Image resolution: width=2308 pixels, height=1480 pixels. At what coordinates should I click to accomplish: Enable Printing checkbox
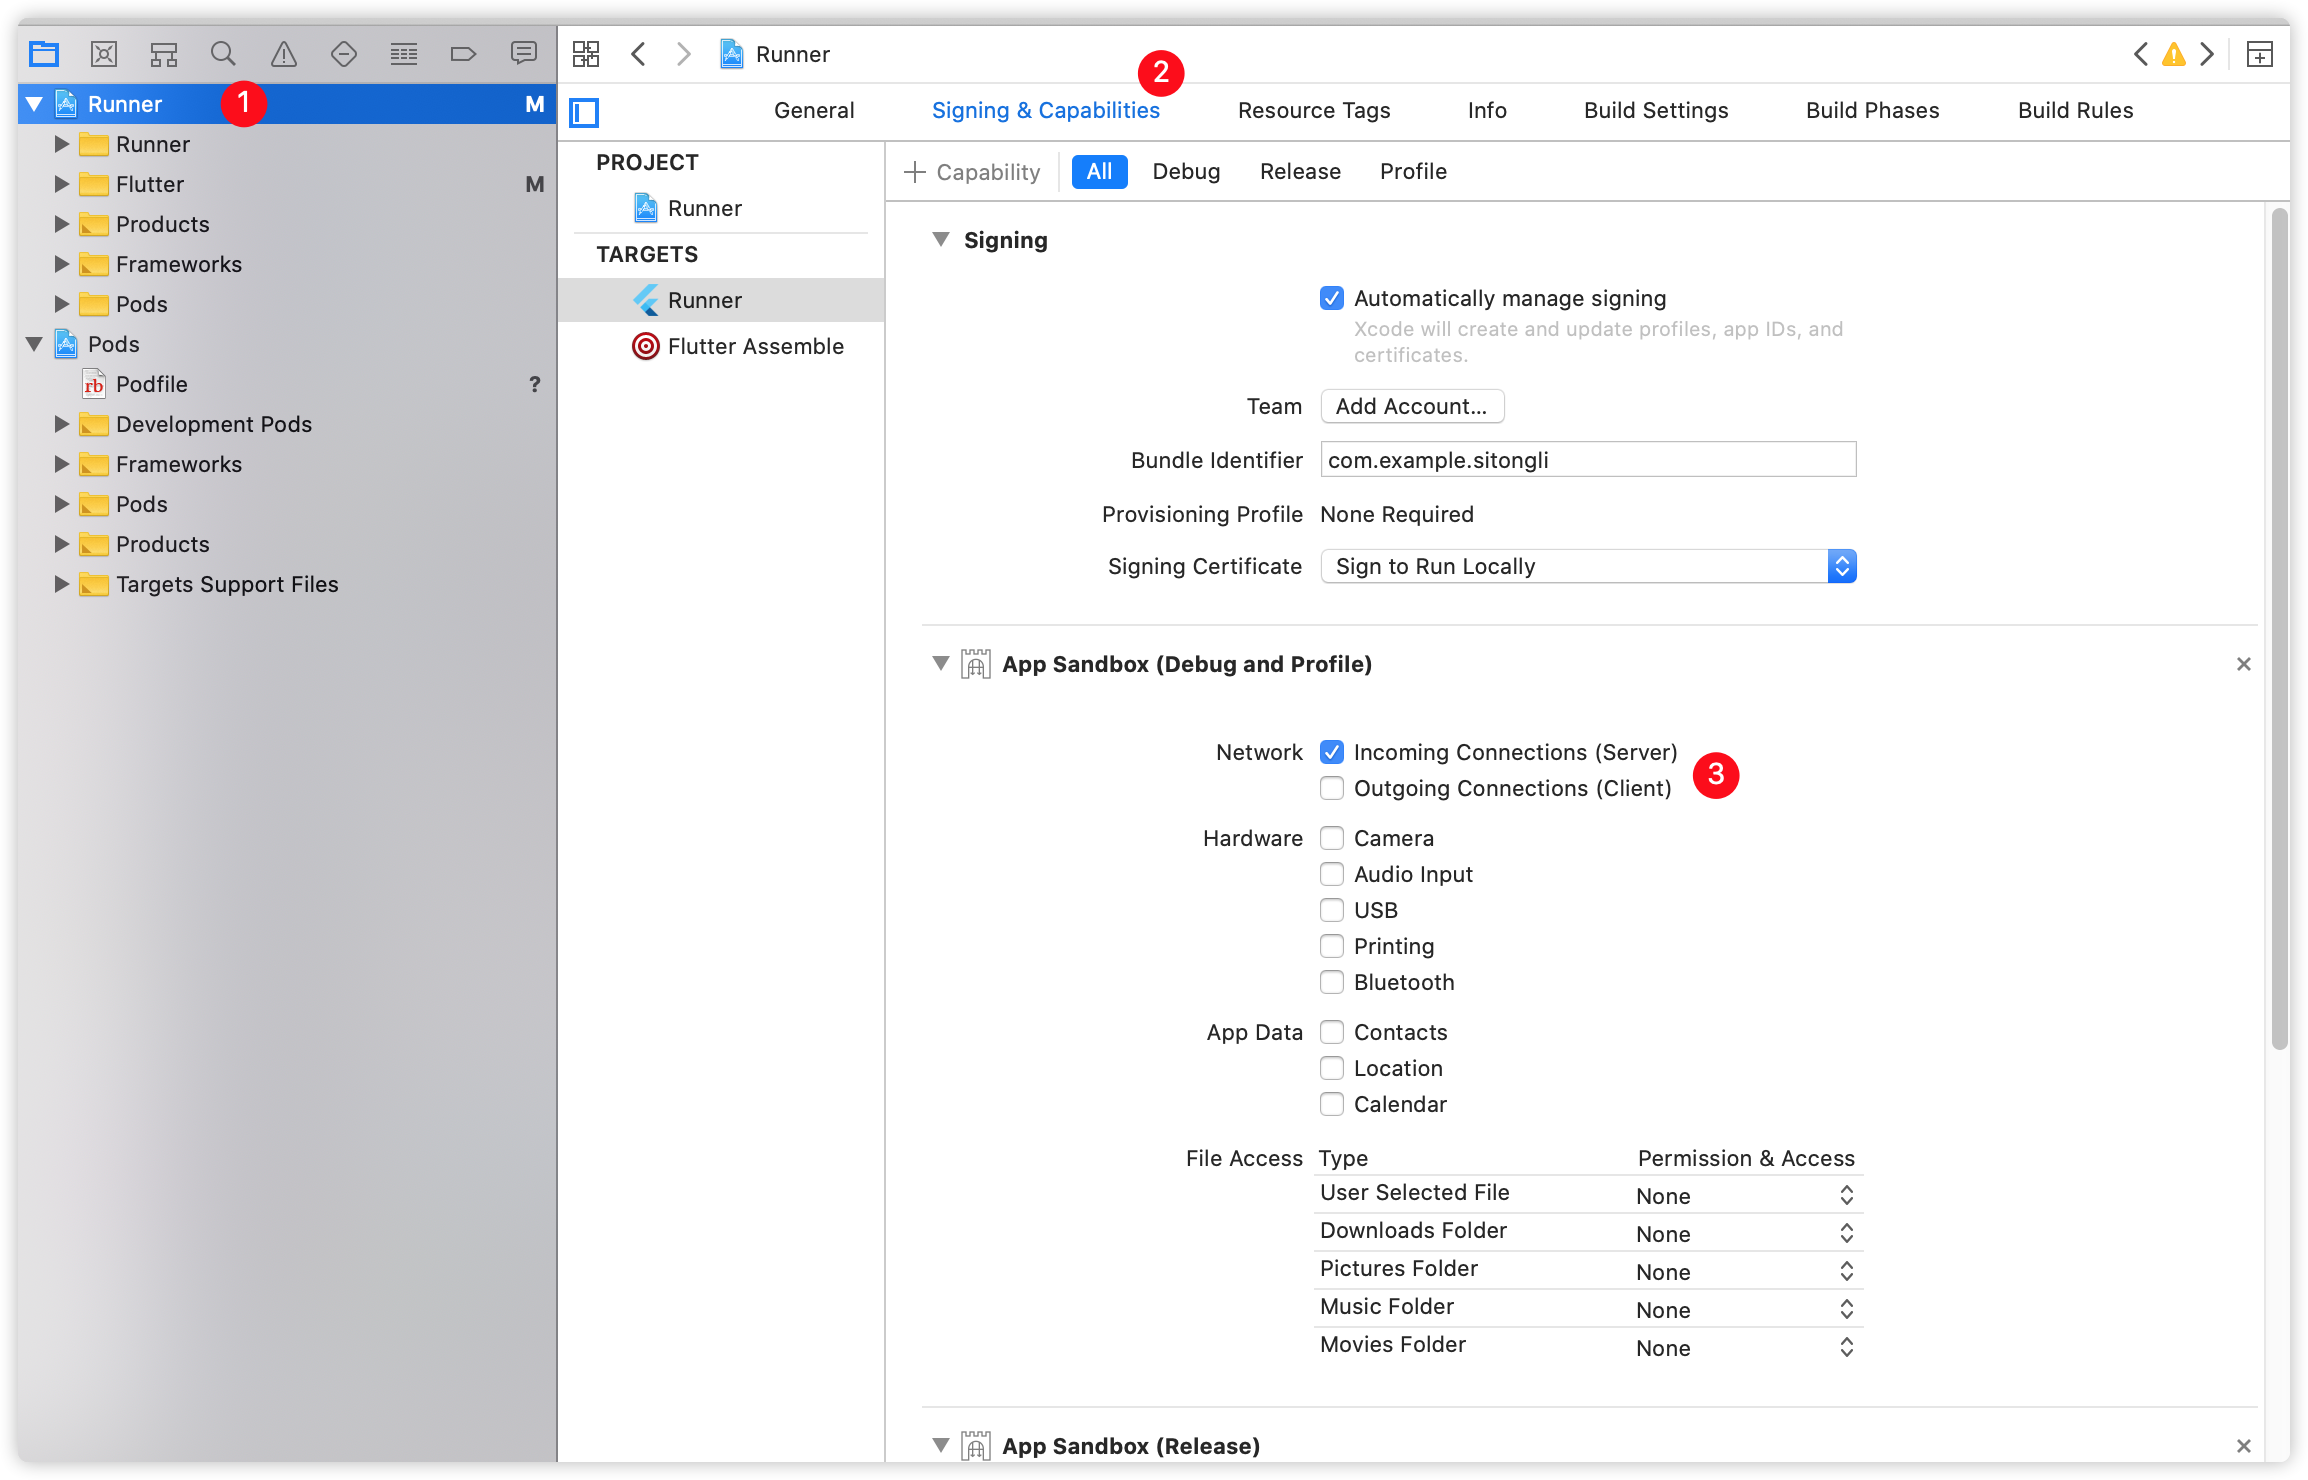[1332, 946]
